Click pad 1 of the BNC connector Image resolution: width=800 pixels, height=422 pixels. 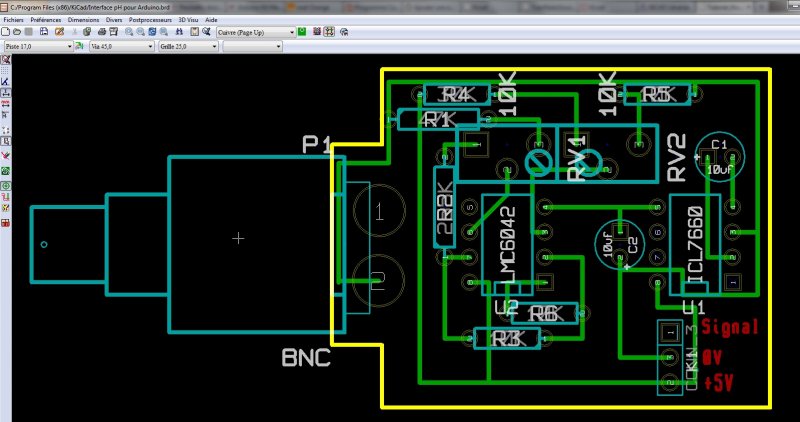(x=378, y=211)
